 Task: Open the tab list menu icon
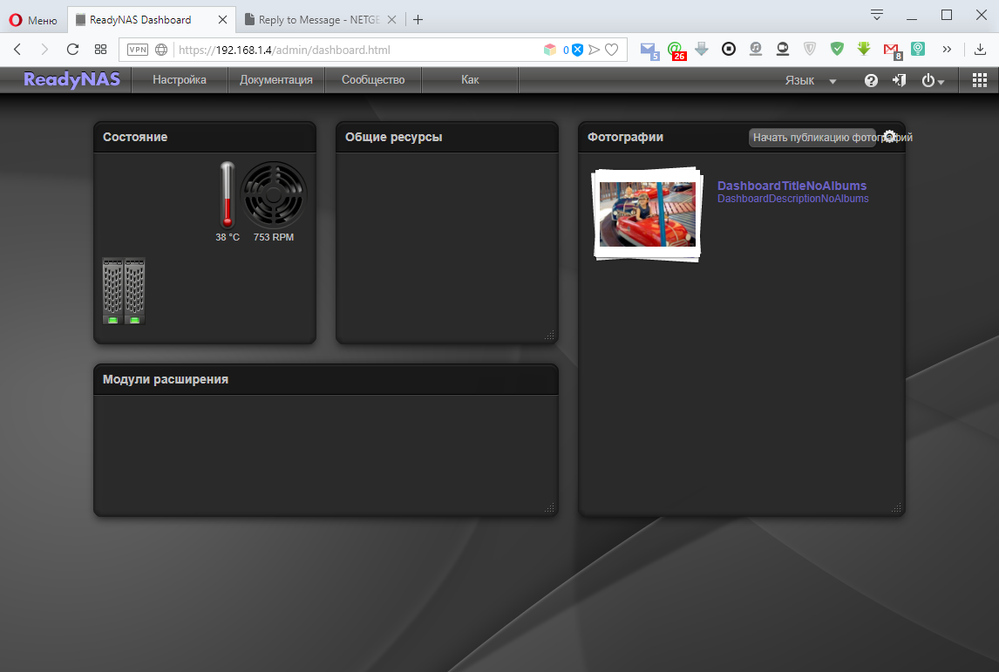[877, 15]
